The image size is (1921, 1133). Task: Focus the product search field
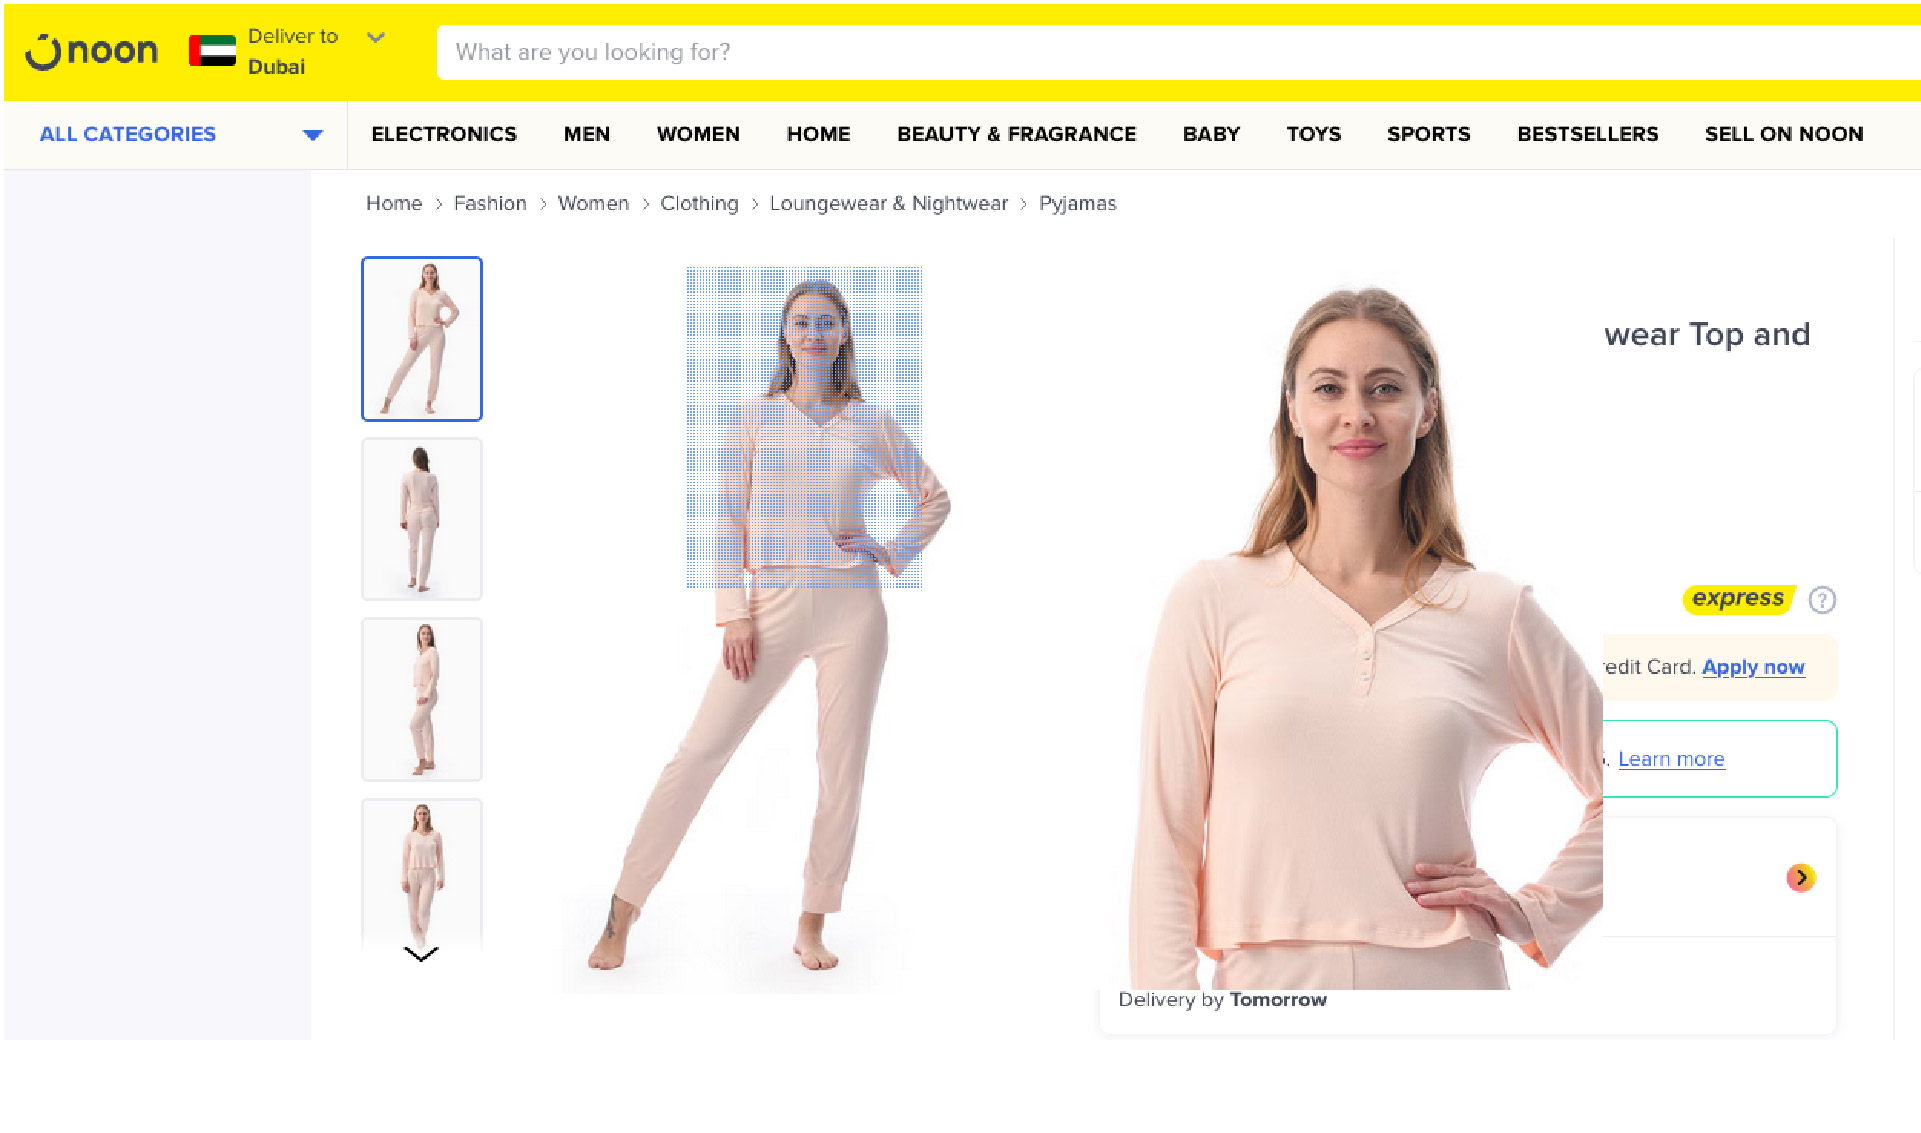pos(1178,52)
